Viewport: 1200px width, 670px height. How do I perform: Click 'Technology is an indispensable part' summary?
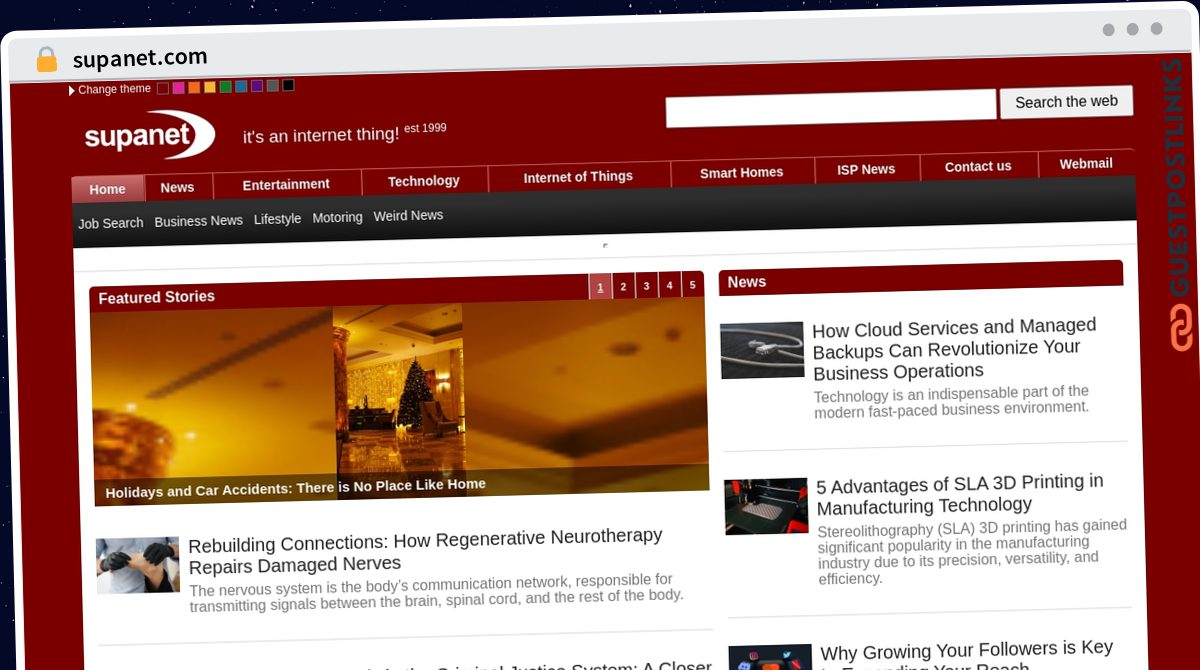point(951,401)
